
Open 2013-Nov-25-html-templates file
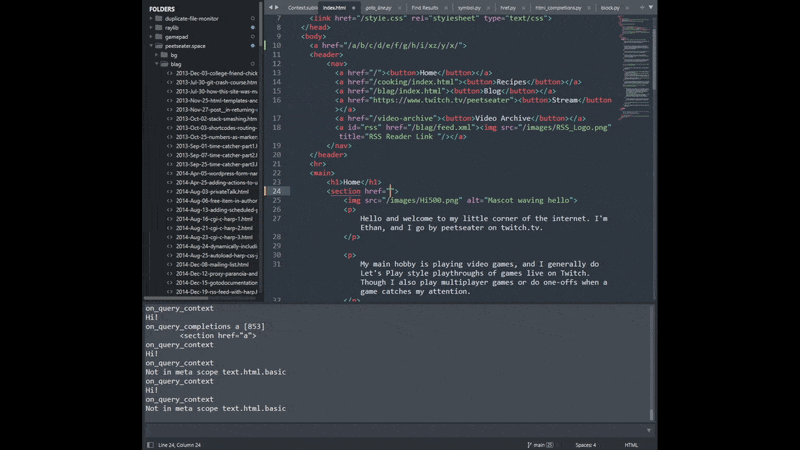click(217, 101)
